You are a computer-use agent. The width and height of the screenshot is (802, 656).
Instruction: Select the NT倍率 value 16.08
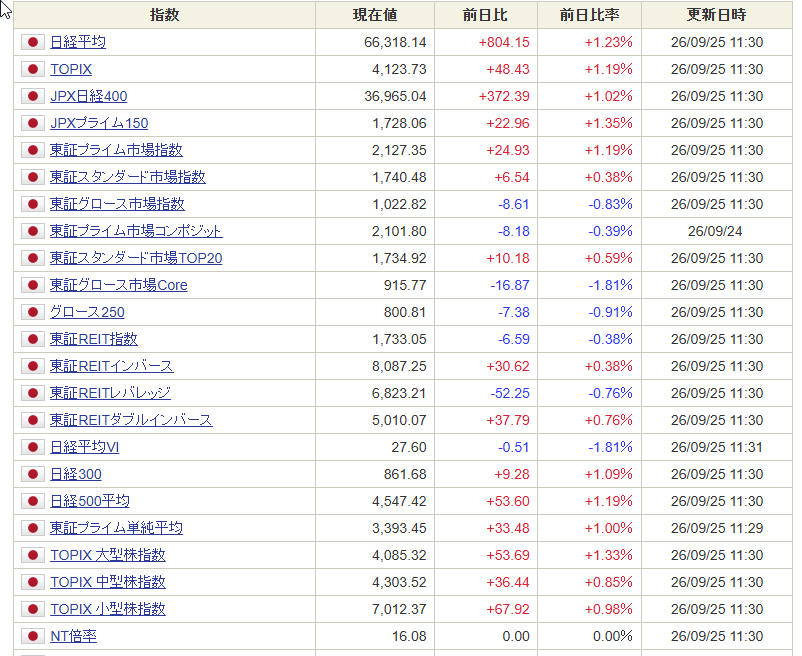(x=409, y=637)
